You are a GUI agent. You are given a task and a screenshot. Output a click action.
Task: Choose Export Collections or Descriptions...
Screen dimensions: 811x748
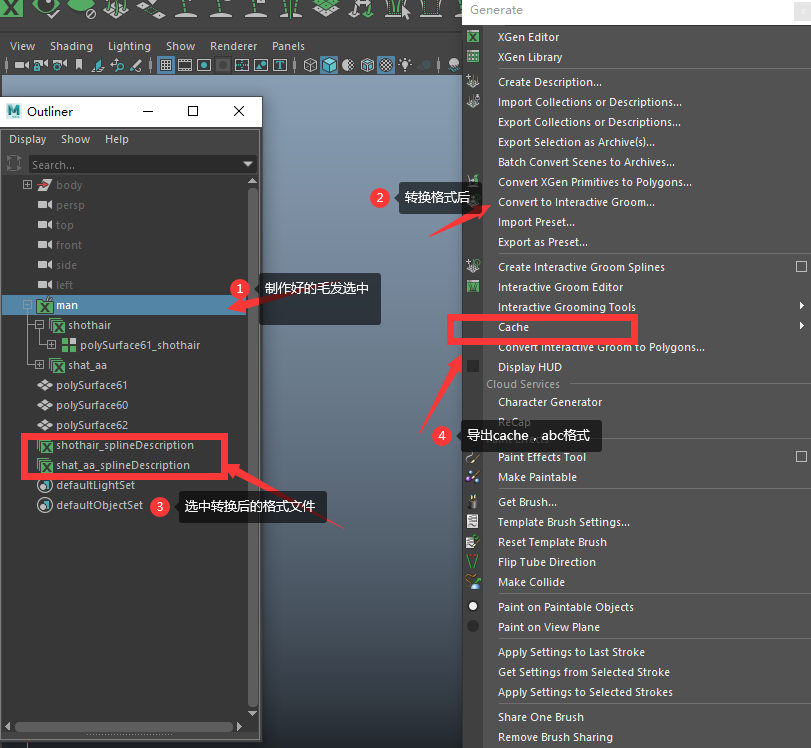[589, 122]
